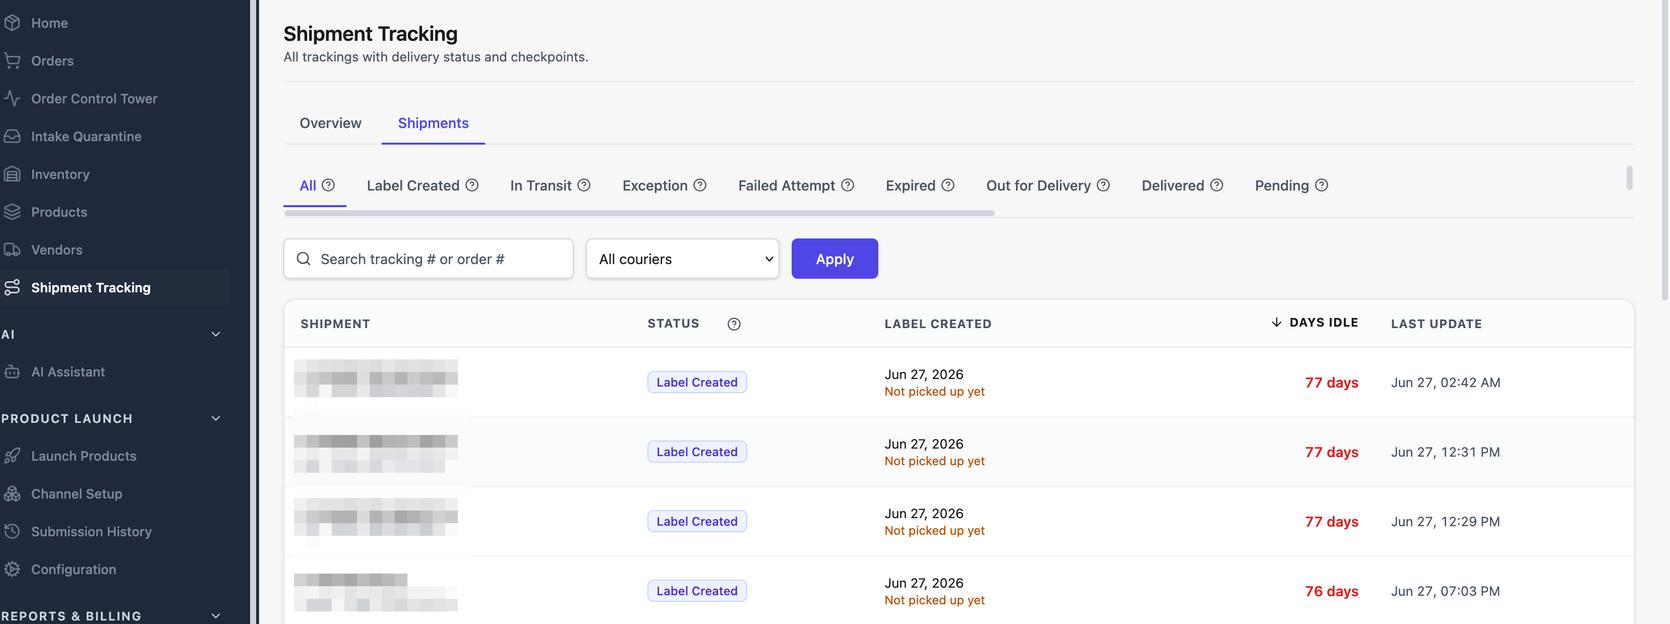The width and height of the screenshot is (1670, 624).
Task: Click last update 'Jun 27, 02:42 AM'
Action: (x=1445, y=383)
